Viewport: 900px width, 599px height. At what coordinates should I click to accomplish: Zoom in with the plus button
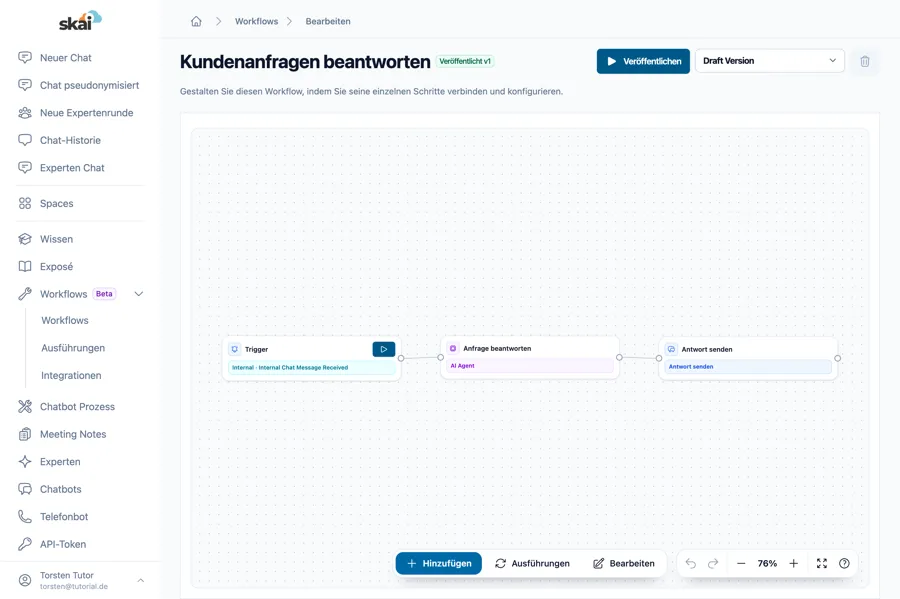pyautogui.click(x=793, y=563)
